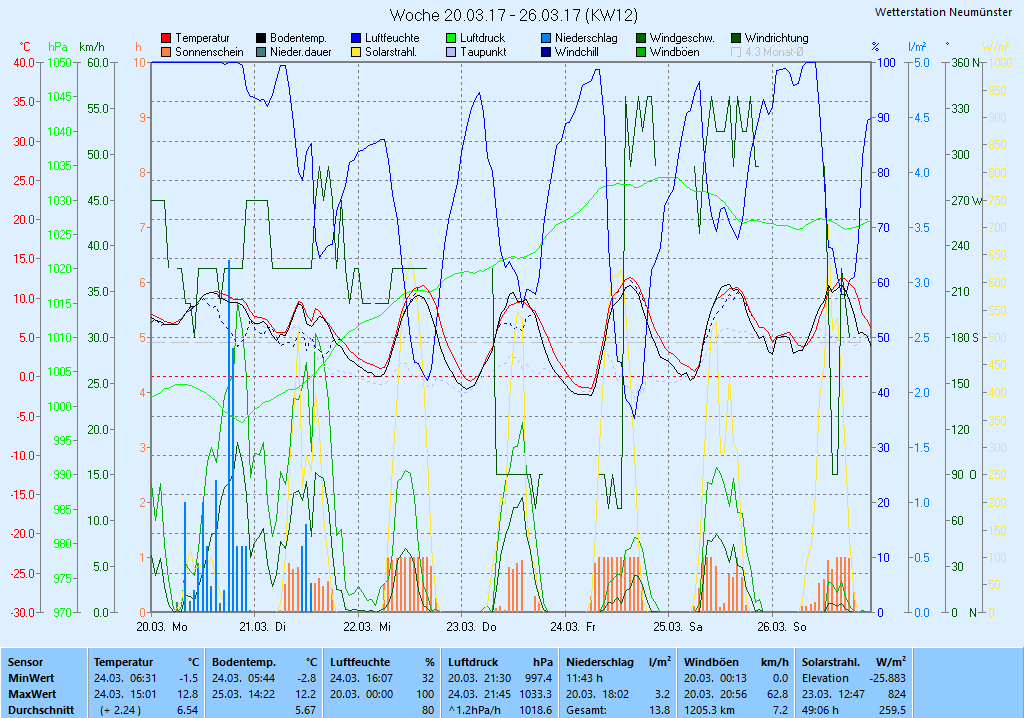The width and height of the screenshot is (1024, 718).
Task: Select the 'MinWert' row label
Action: (31, 678)
